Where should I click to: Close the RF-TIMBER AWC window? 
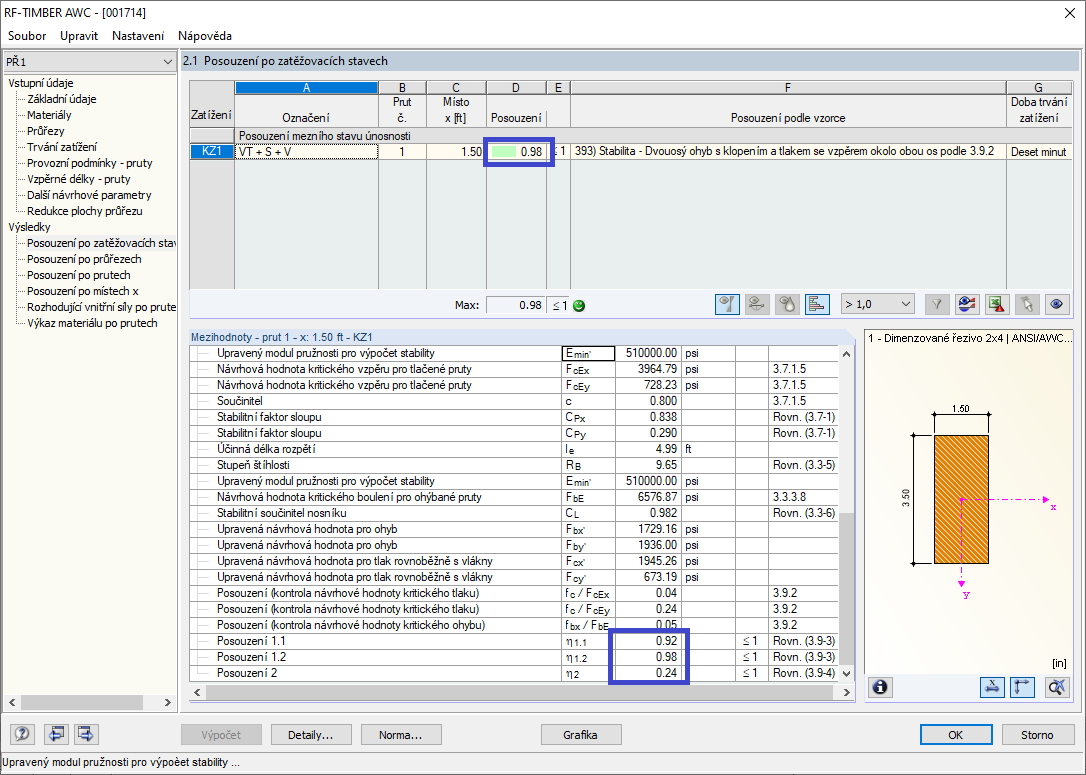pos(1070,13)
